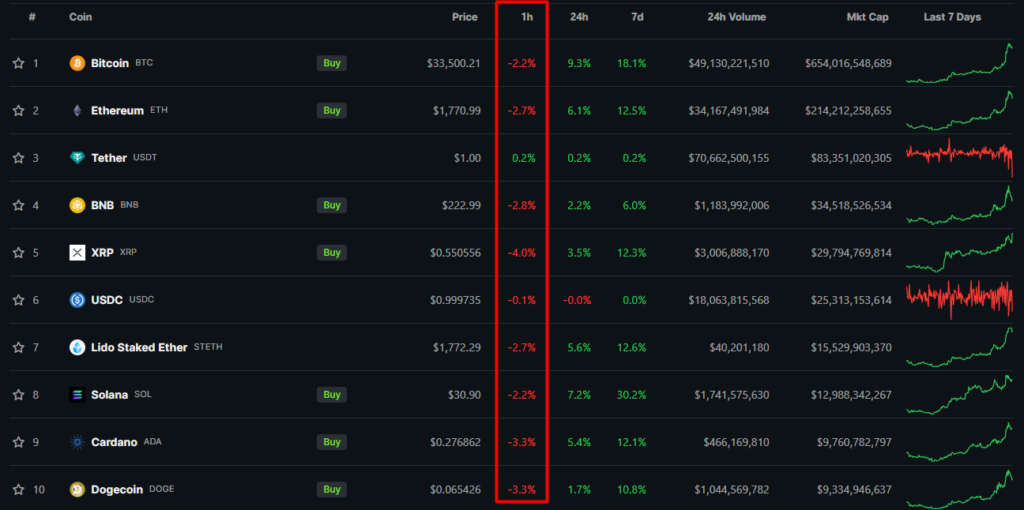Click the Ethereum diamond logo icon
This screenshot has width=1024, height=510.
(77, 110)
